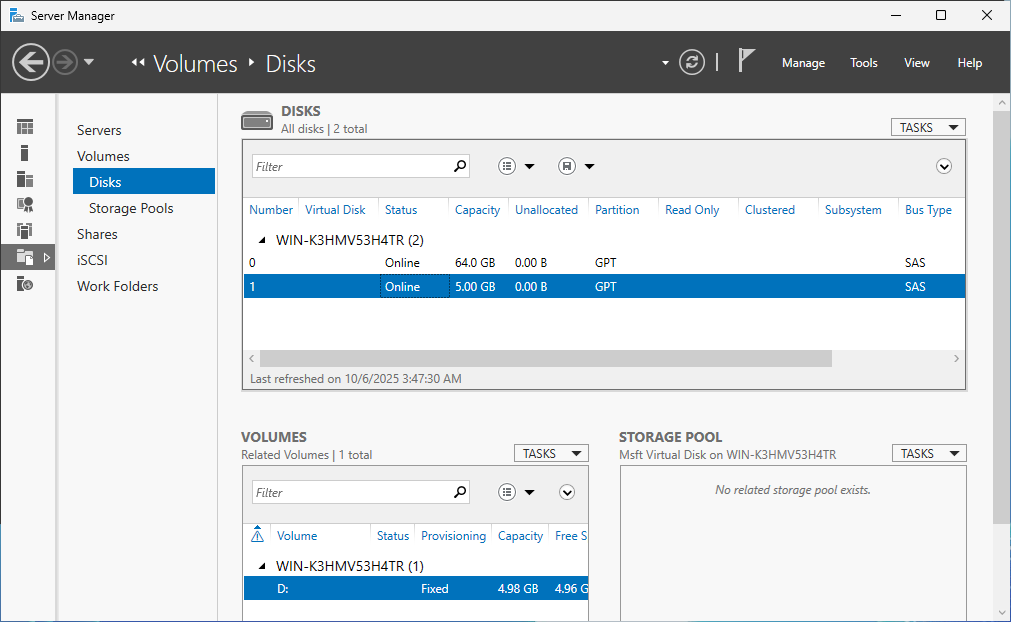Click the Volumes Filter input field
This screenshot has height=622, width=1011.
point(352,492)
